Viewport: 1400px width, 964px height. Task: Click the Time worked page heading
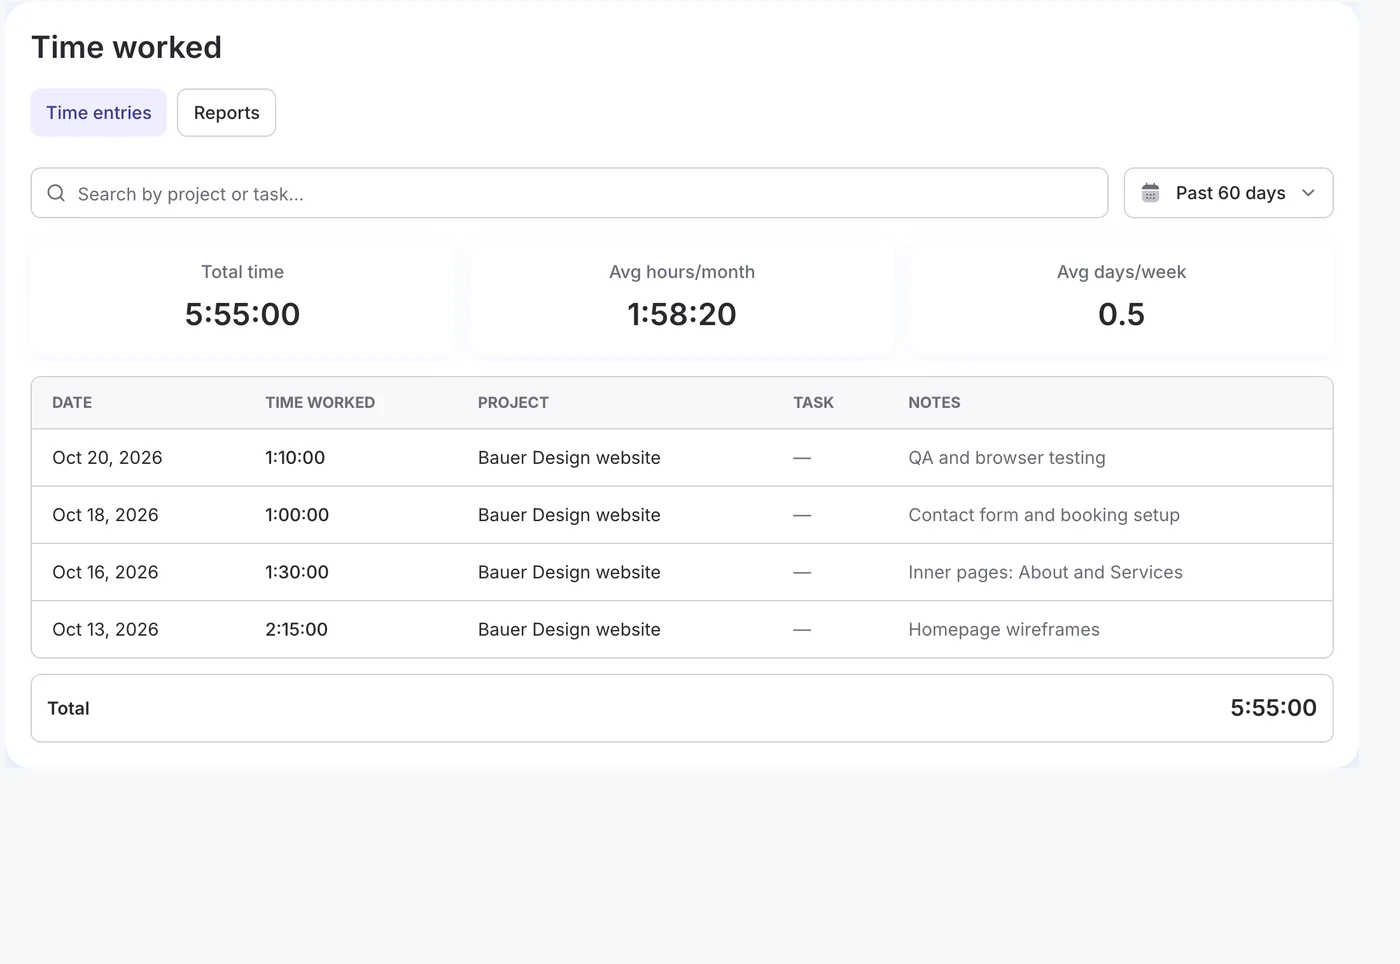click(x=127, y=47)
